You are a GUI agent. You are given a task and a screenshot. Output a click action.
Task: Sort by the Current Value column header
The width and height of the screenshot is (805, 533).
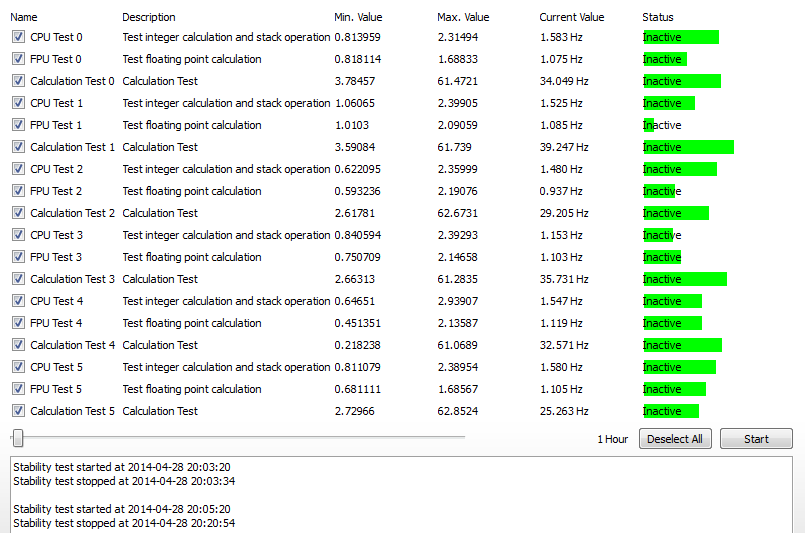572,17
